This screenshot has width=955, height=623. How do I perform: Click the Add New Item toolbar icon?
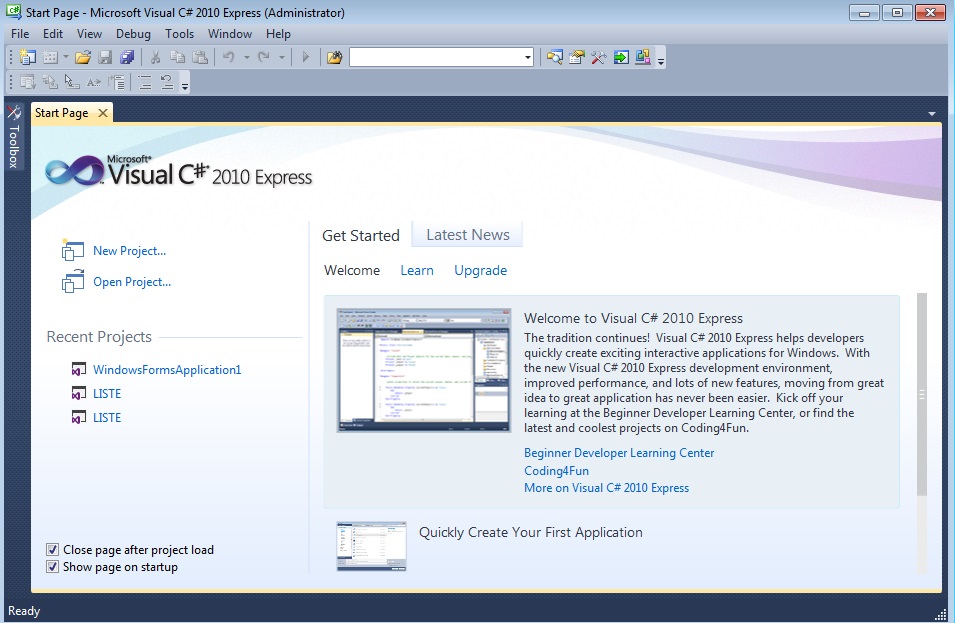[50, 57]
